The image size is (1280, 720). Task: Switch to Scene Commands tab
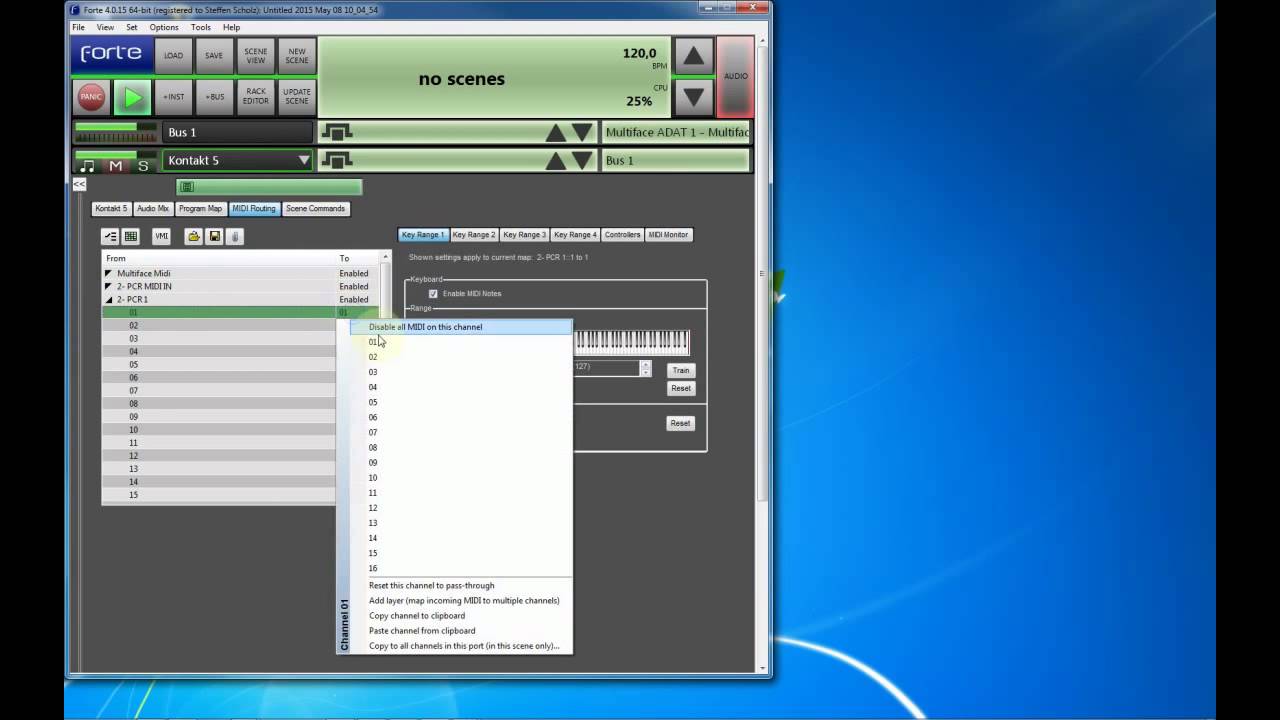315,208
